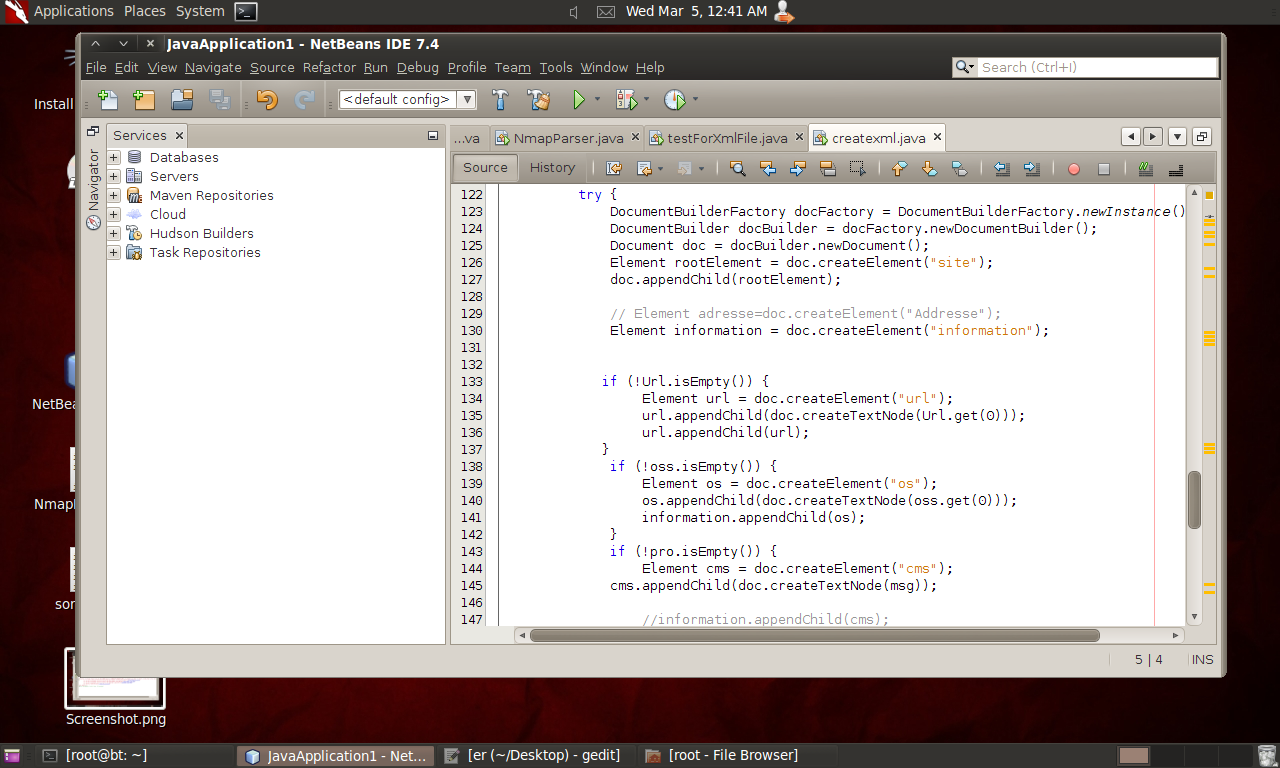This screenshot has height=768, width=1280.
Task: Create a new file from the toolbar
Action: click(107, 99)
